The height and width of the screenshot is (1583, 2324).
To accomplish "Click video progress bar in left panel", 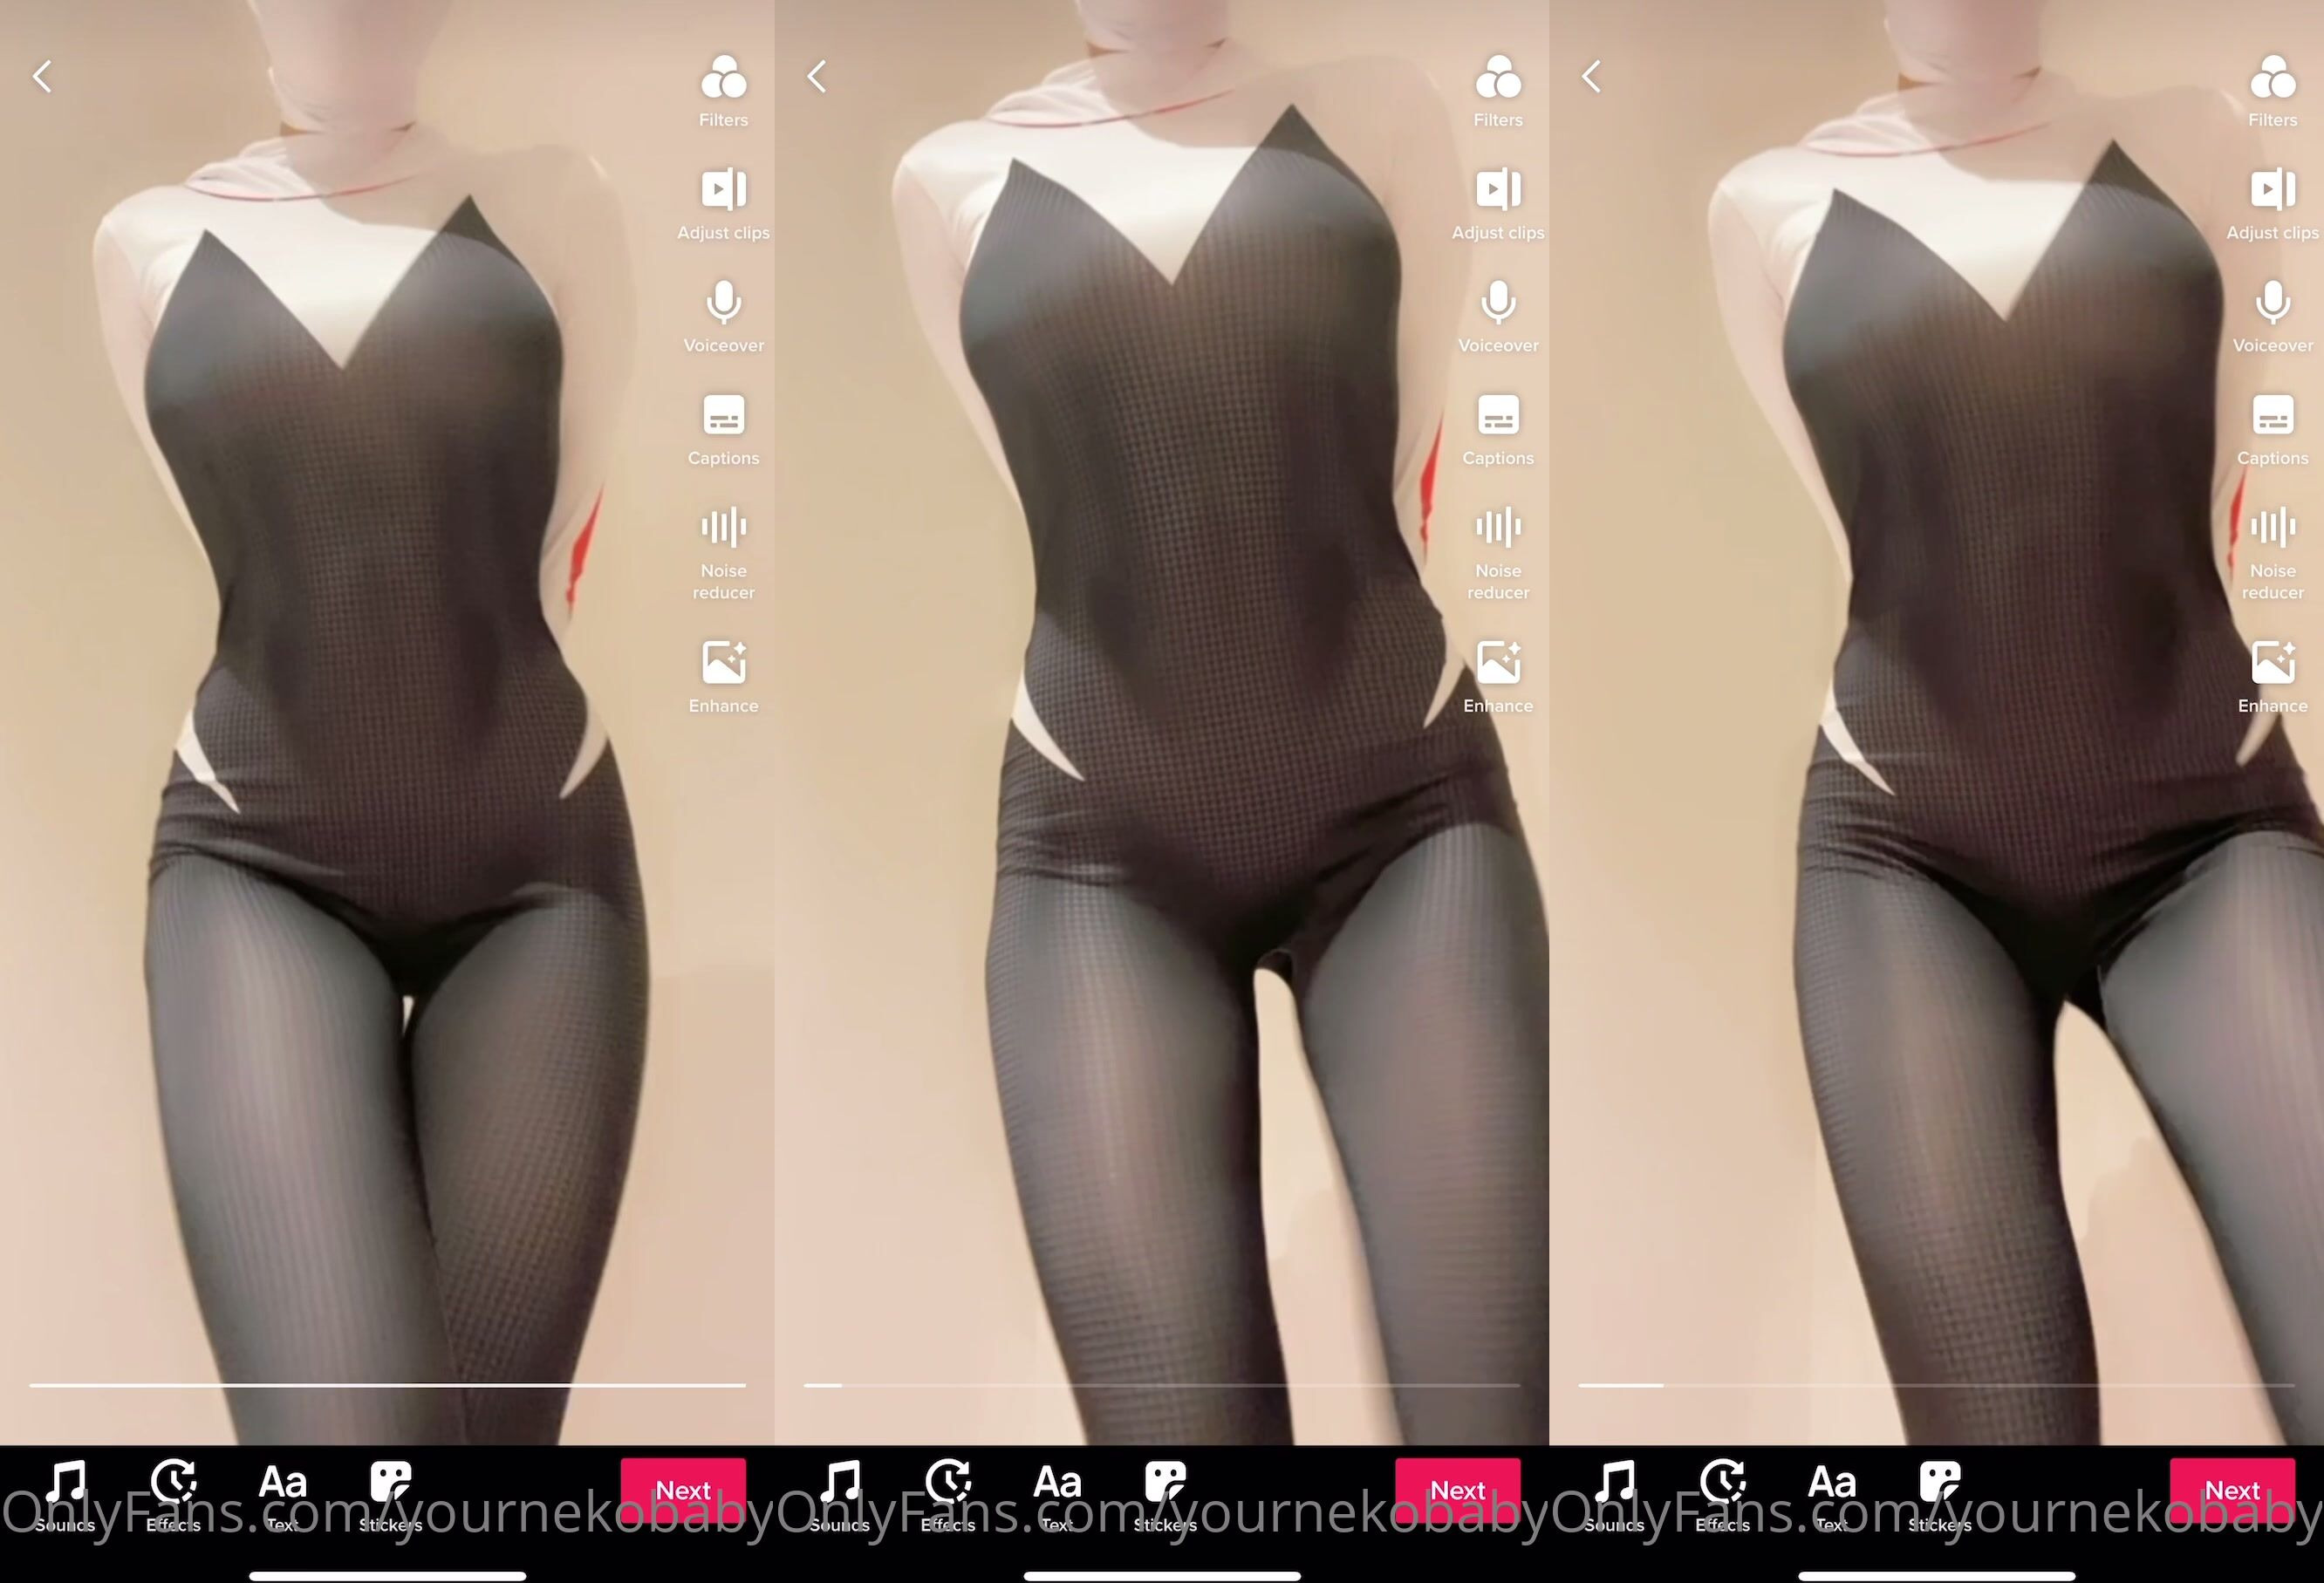I will point(387,1385).
